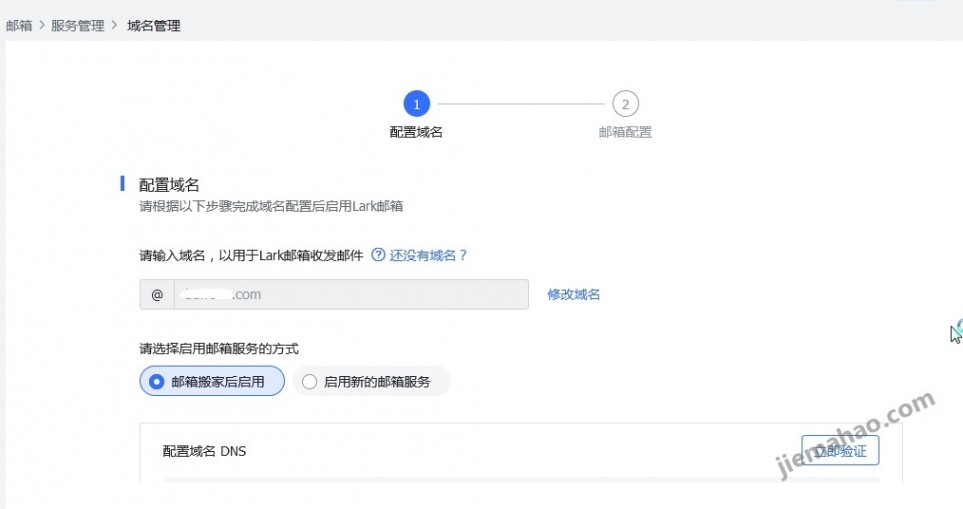Screen dimensions: 963x509
Task: Open the 还没有域名？ link
Action: [428, 255]
